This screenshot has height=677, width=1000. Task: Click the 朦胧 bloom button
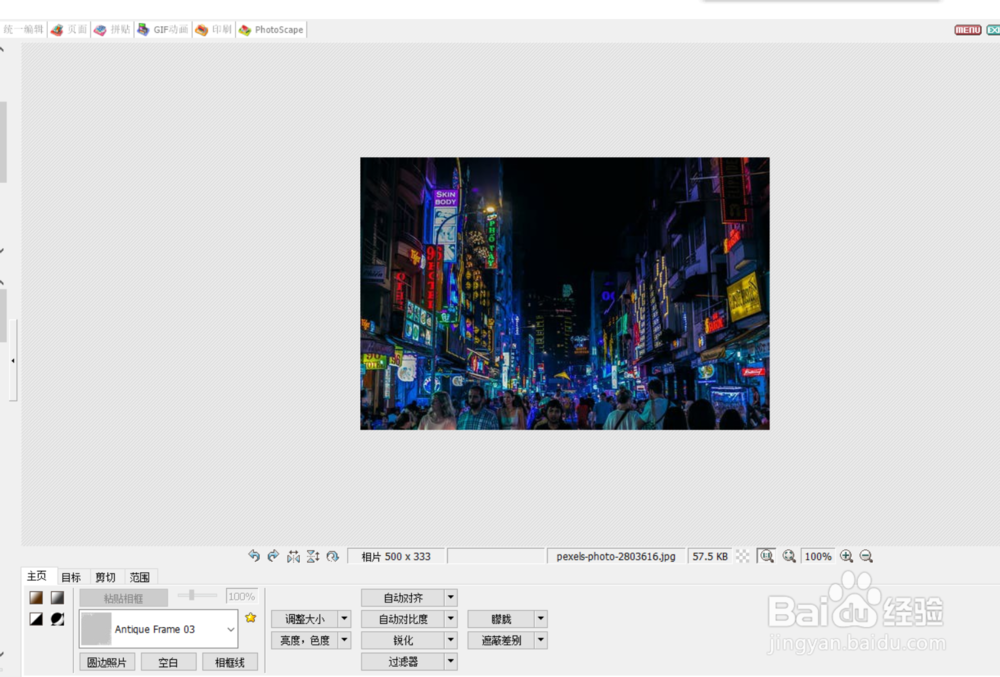coord(501,618)
